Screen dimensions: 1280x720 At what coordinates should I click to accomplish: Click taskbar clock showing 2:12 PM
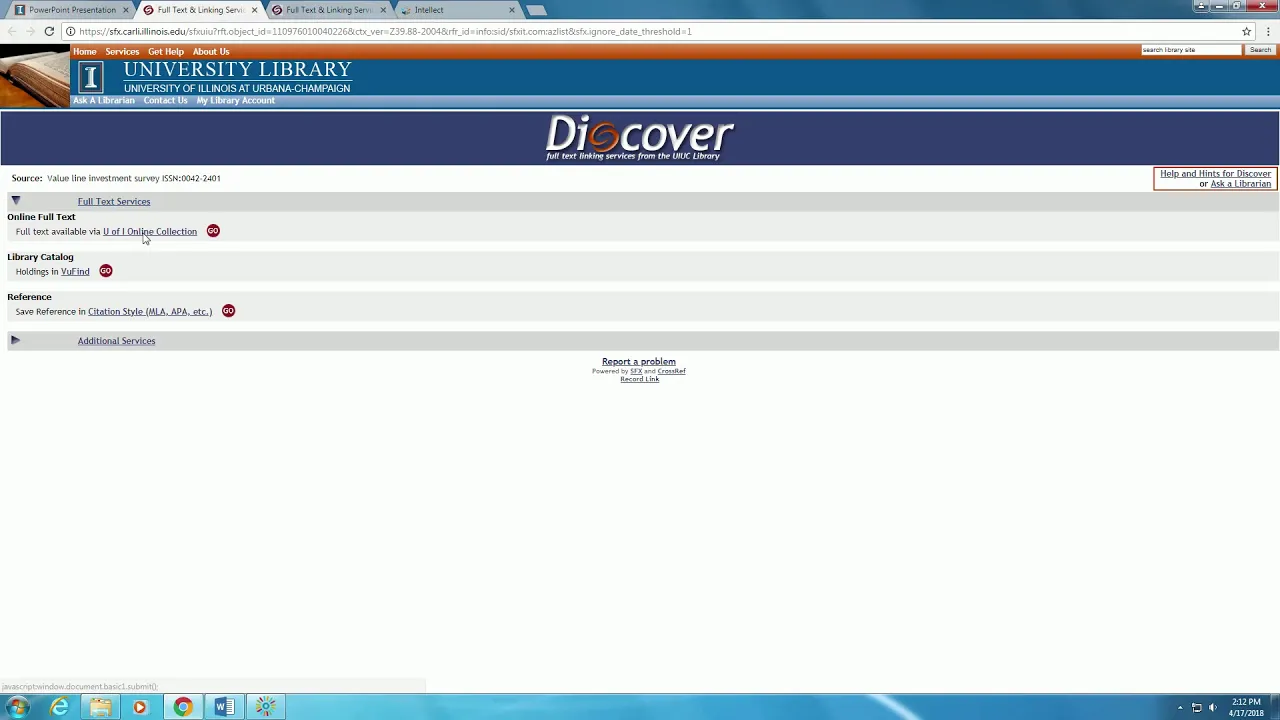[x=1246, y=707]
